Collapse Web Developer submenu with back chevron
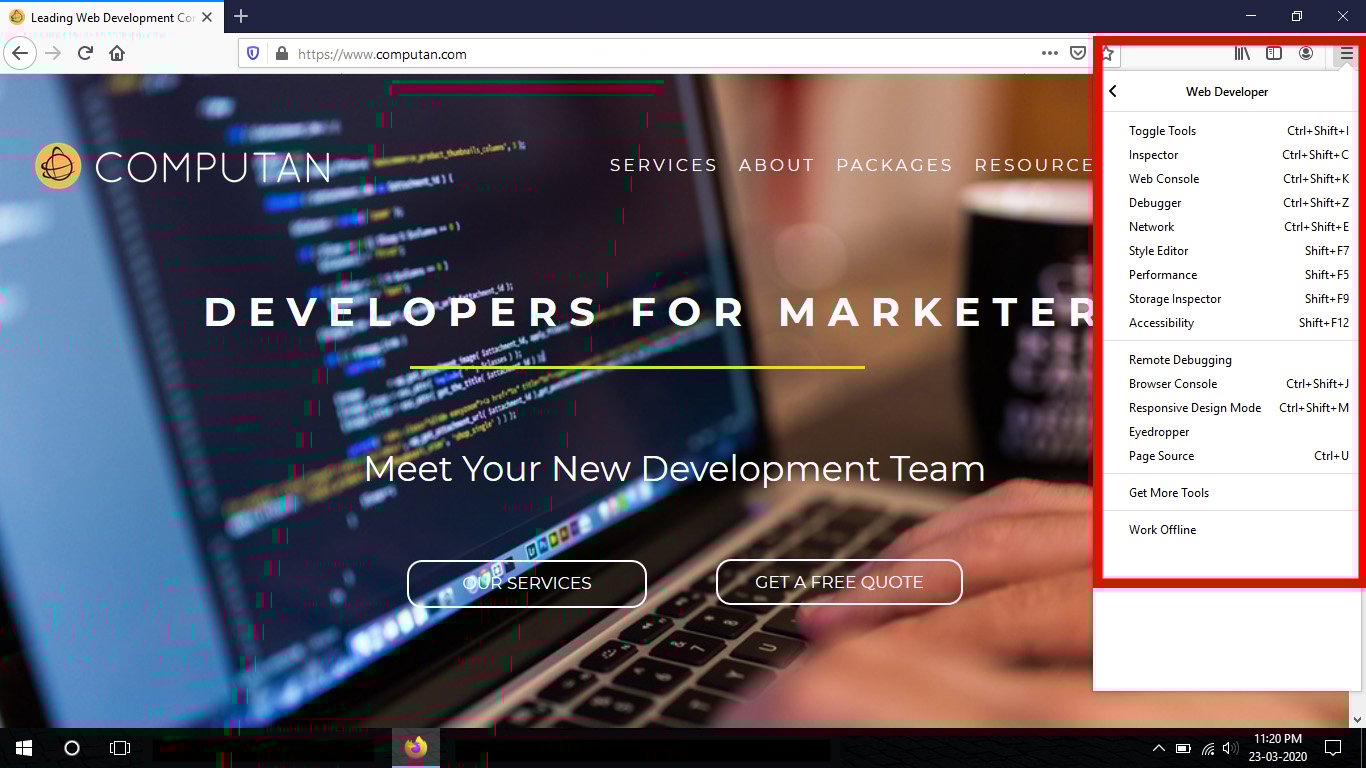Image resolution: width=1366 pixels, height=768 pixels. pos(1113,91)
